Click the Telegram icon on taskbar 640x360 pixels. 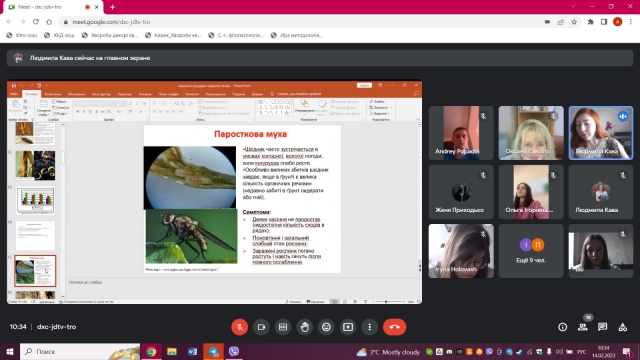[213, 351]
